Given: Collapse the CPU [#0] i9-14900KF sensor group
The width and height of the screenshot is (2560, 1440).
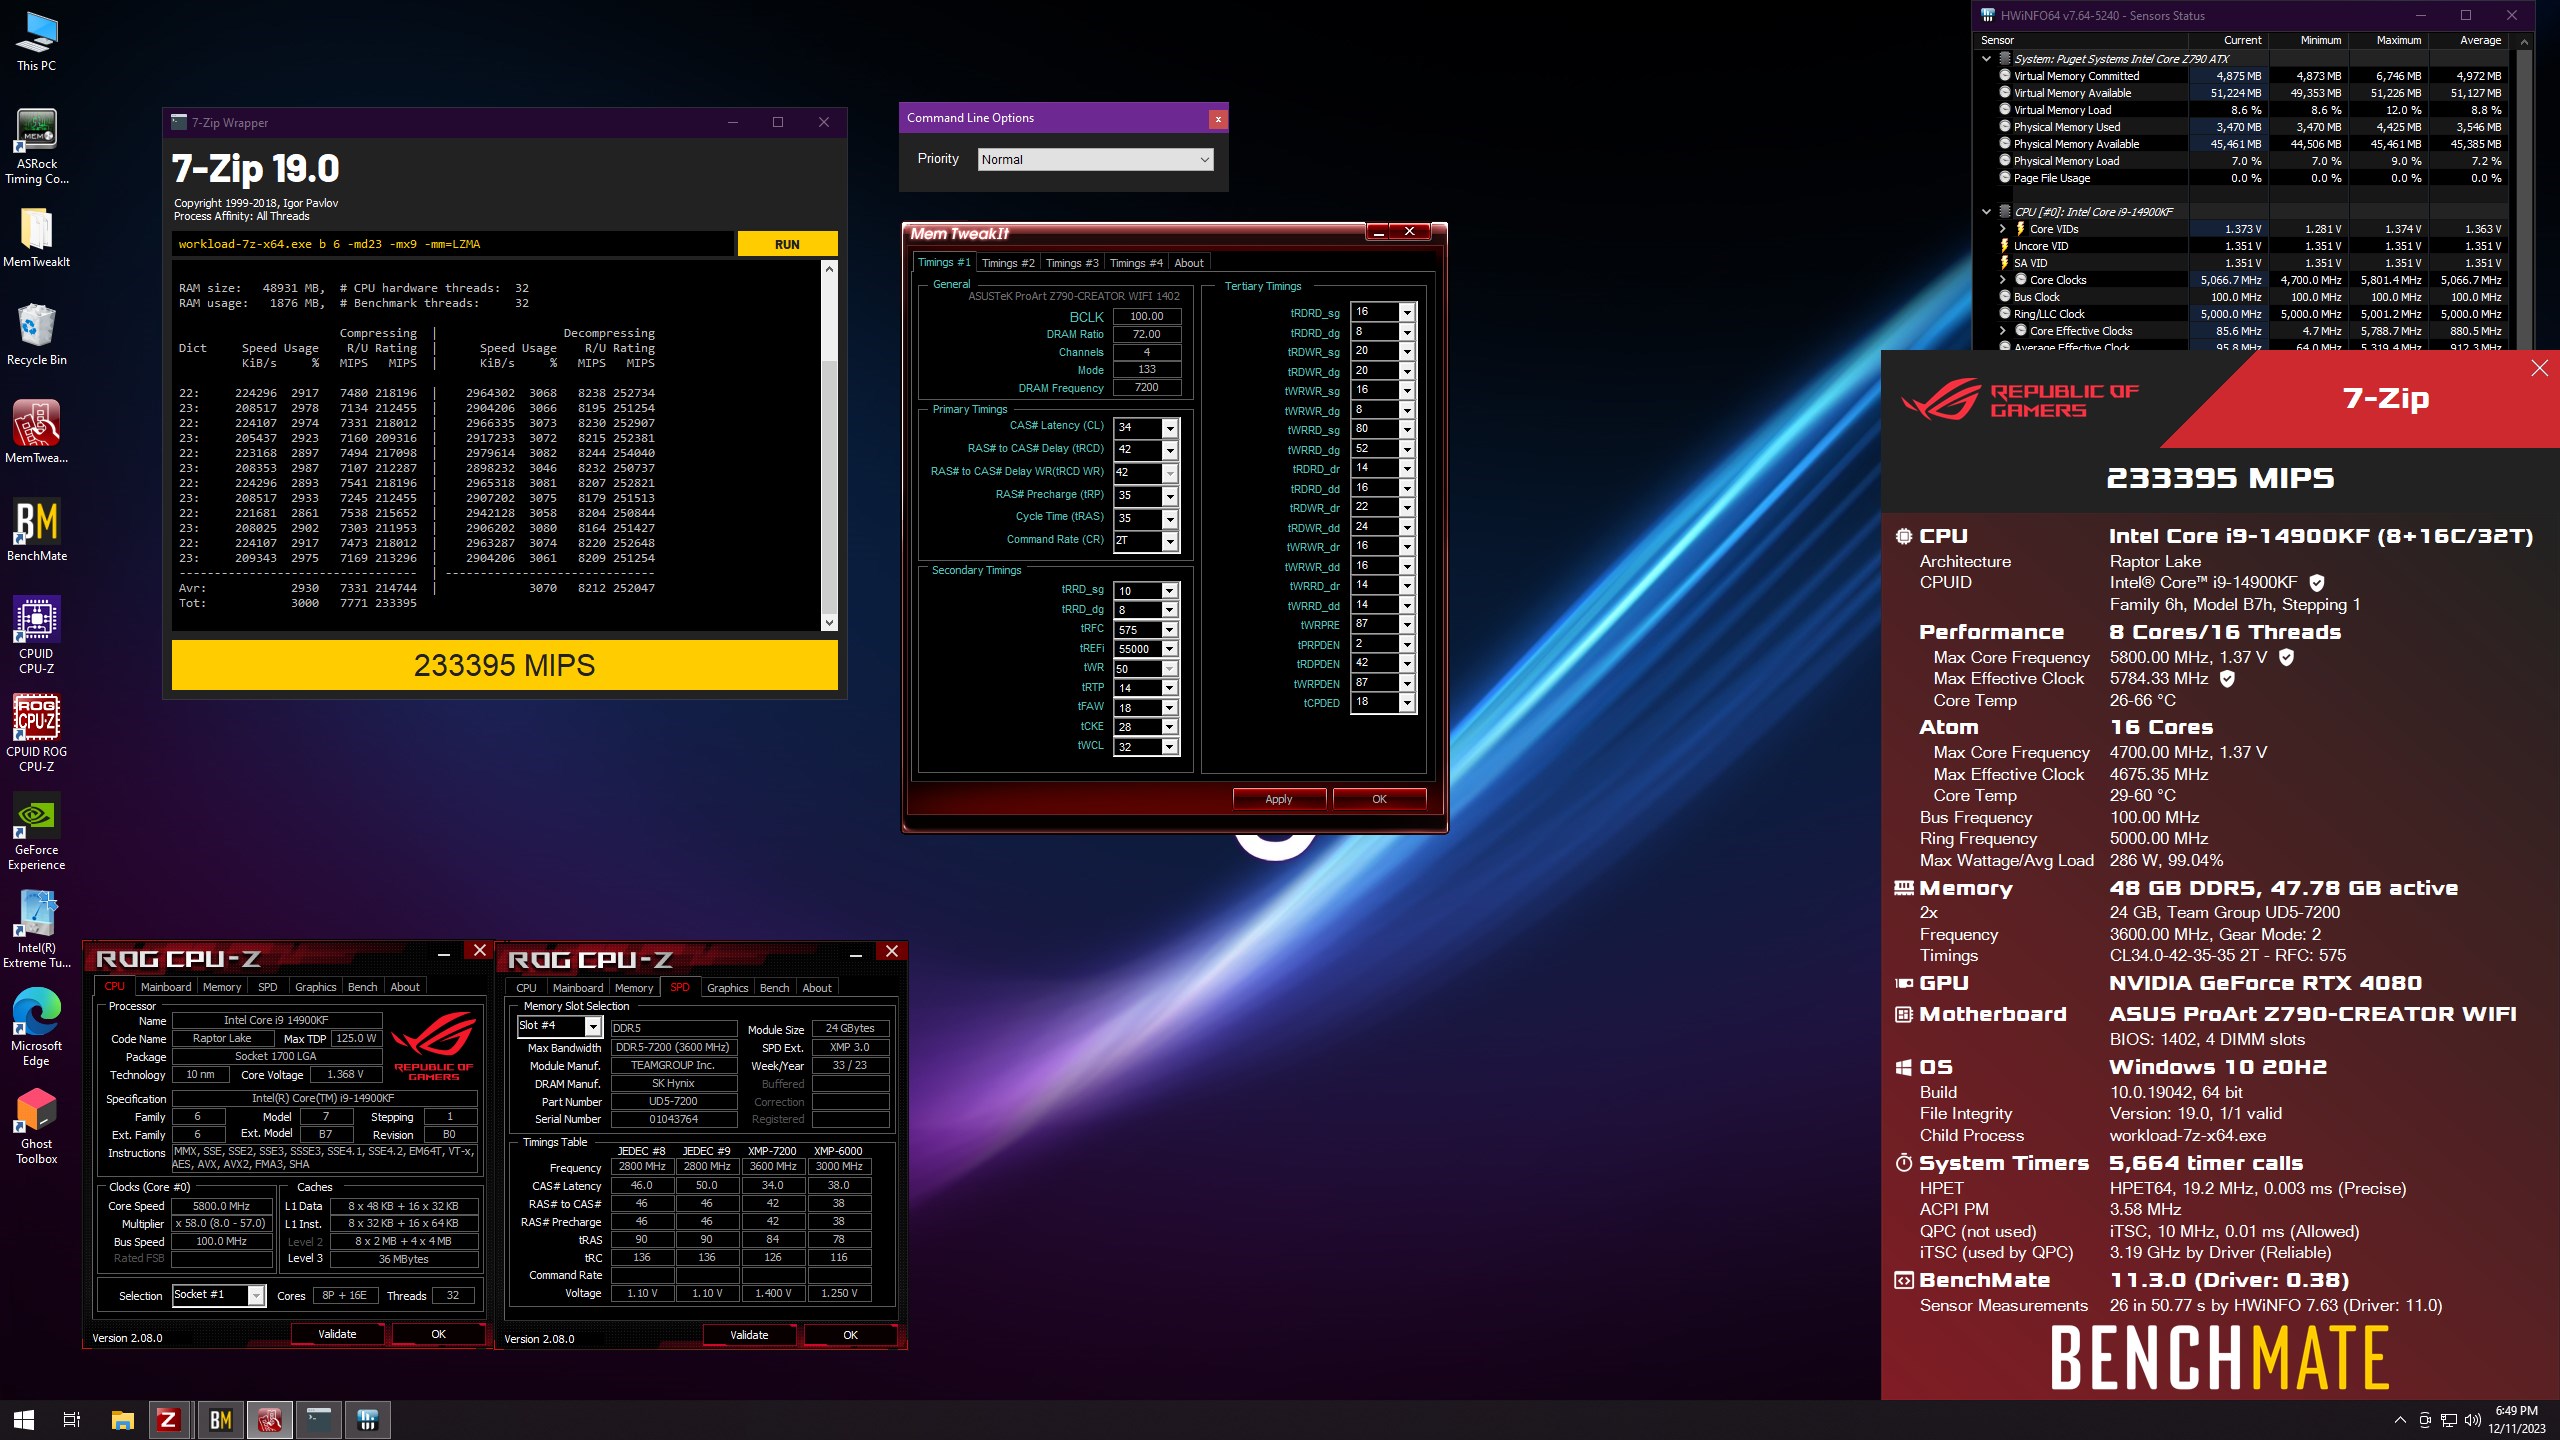Looking at the screenshot, I should tap(1986, 212).
